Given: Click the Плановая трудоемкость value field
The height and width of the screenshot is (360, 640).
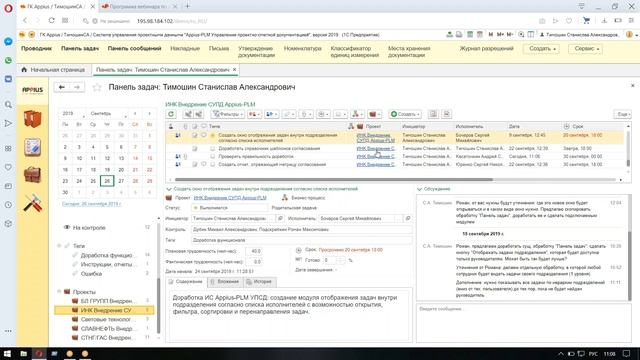Looking at the screenshot, I should point(253,251).
